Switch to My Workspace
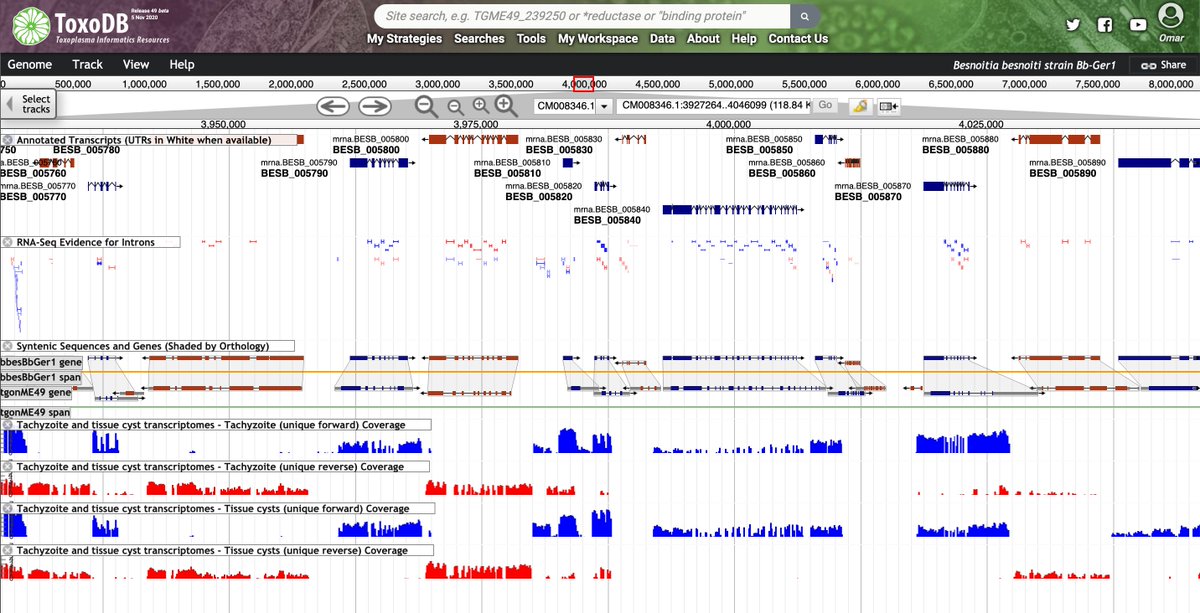The width and height of the screenshot is (1200, 613). (x=597, y=38)
